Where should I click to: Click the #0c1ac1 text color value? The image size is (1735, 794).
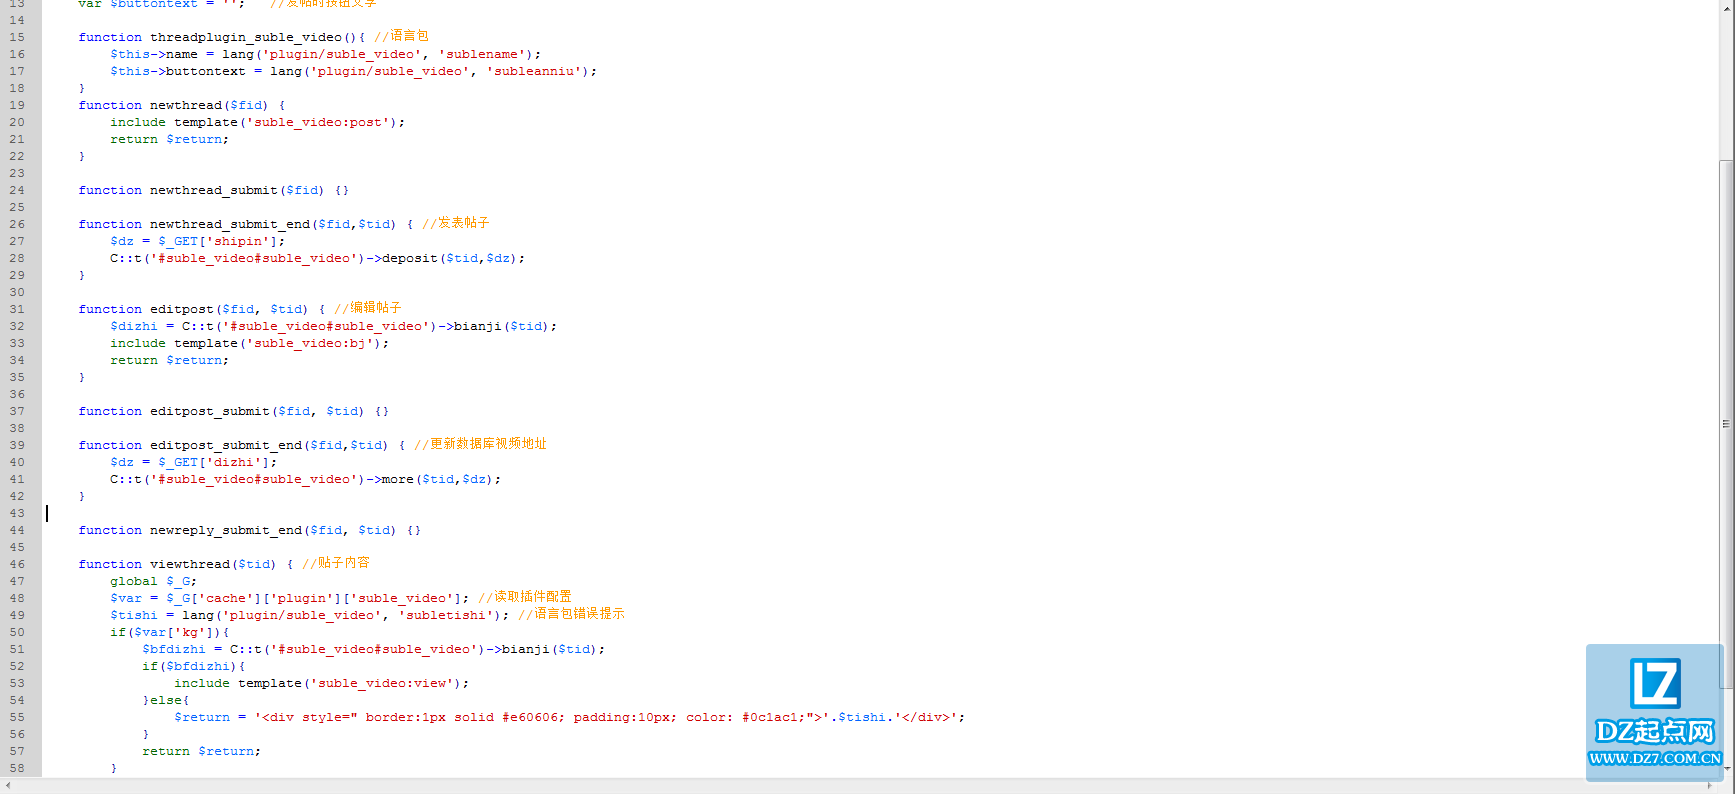pyautogui.click(x=770, y=717)
